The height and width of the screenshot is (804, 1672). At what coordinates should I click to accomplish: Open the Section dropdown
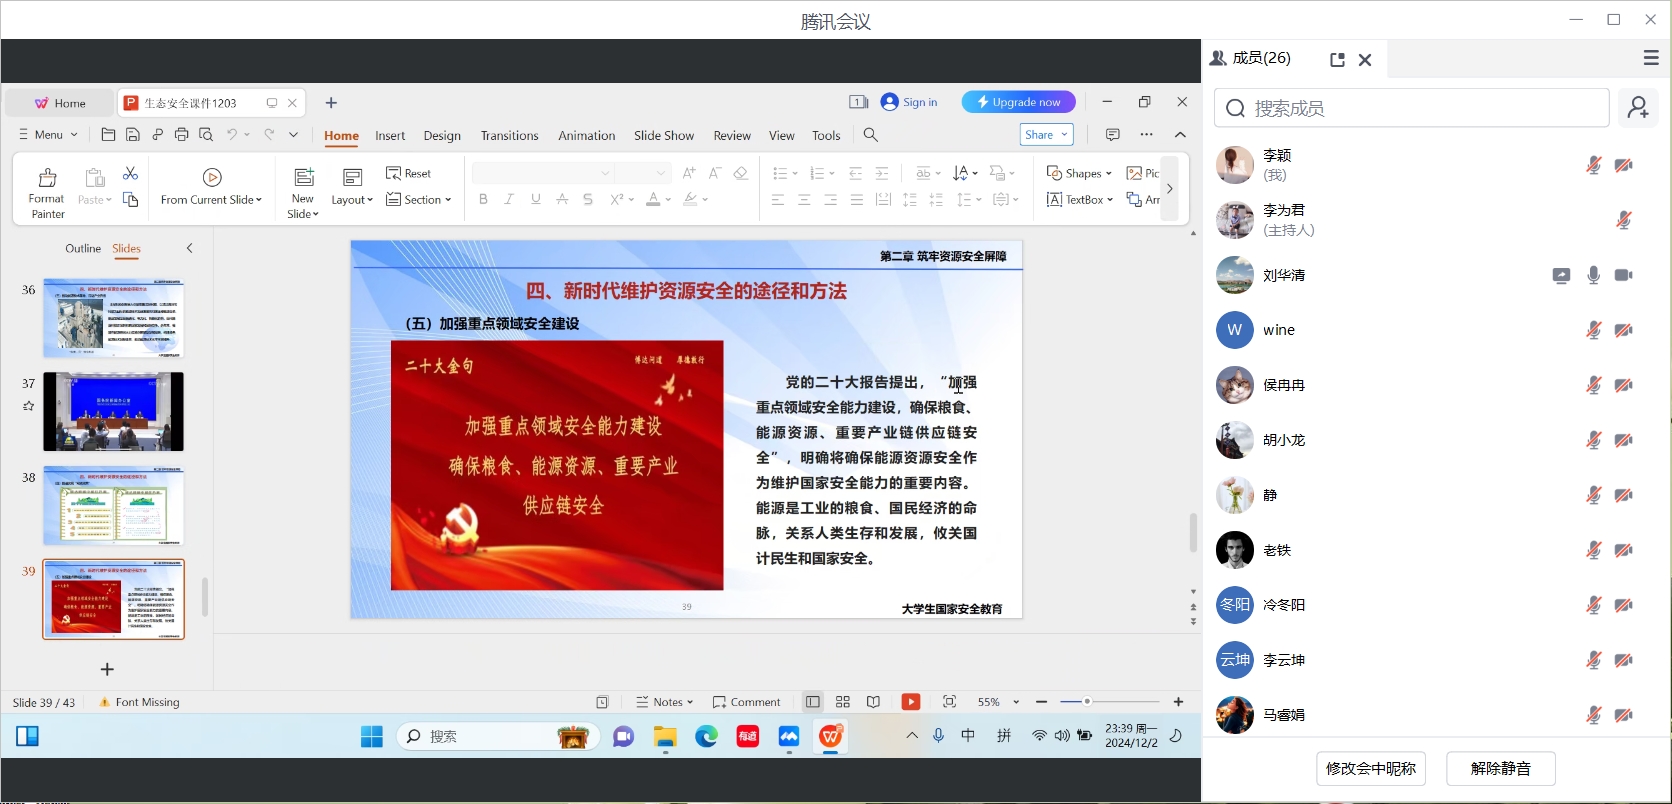(419, 200)
